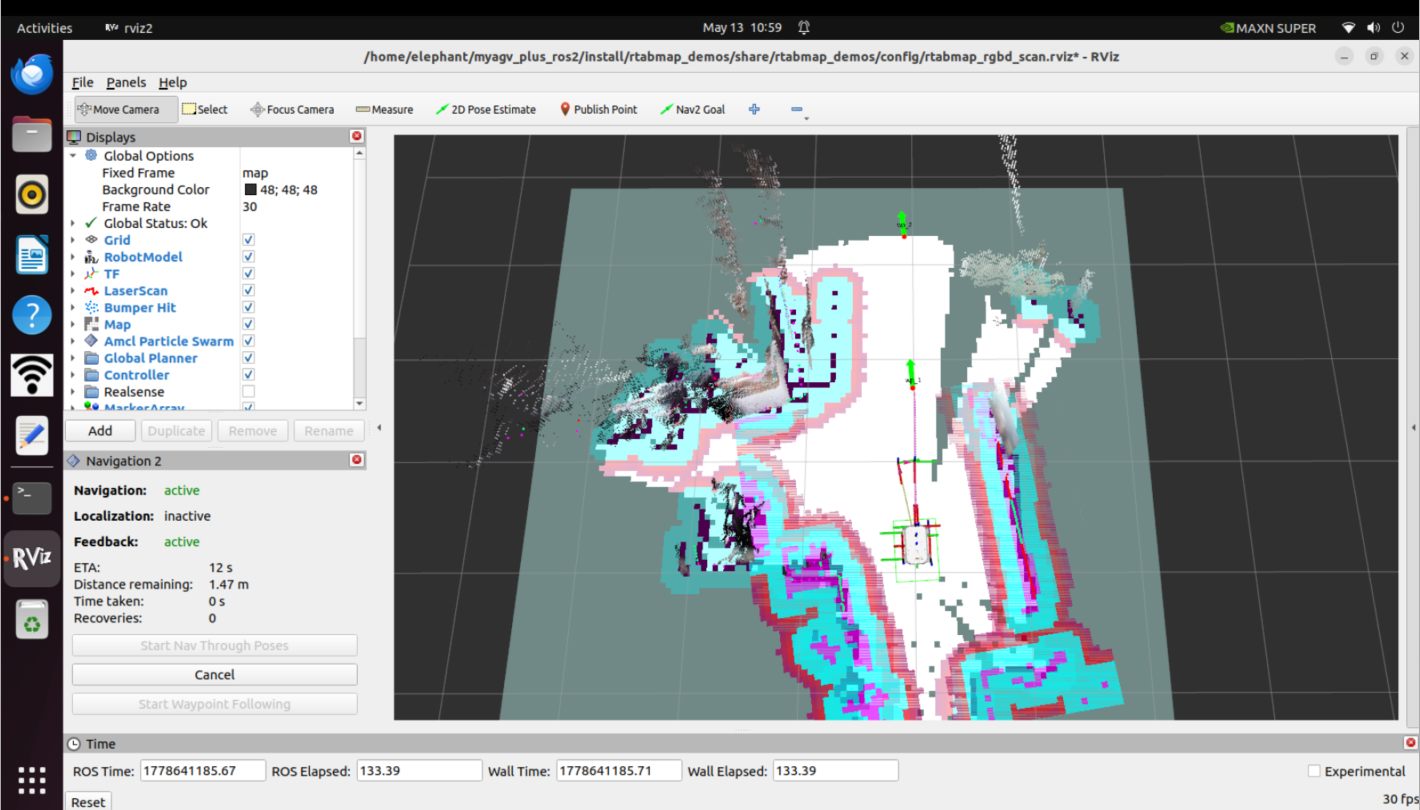Toggle the Map display checkbox

point(248,324)
